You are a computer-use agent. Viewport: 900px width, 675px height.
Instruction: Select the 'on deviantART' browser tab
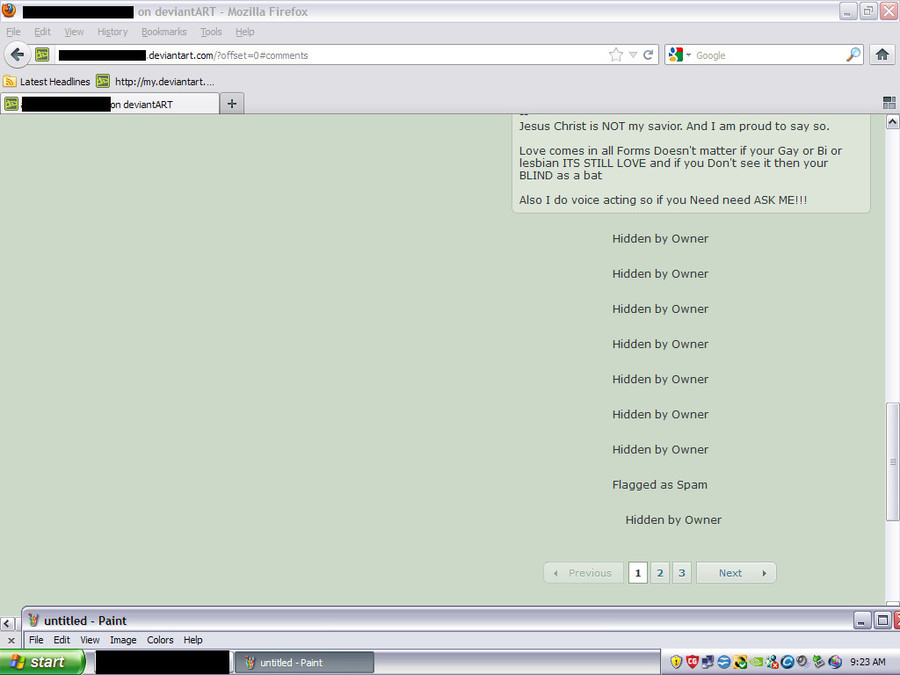[110, 104]
